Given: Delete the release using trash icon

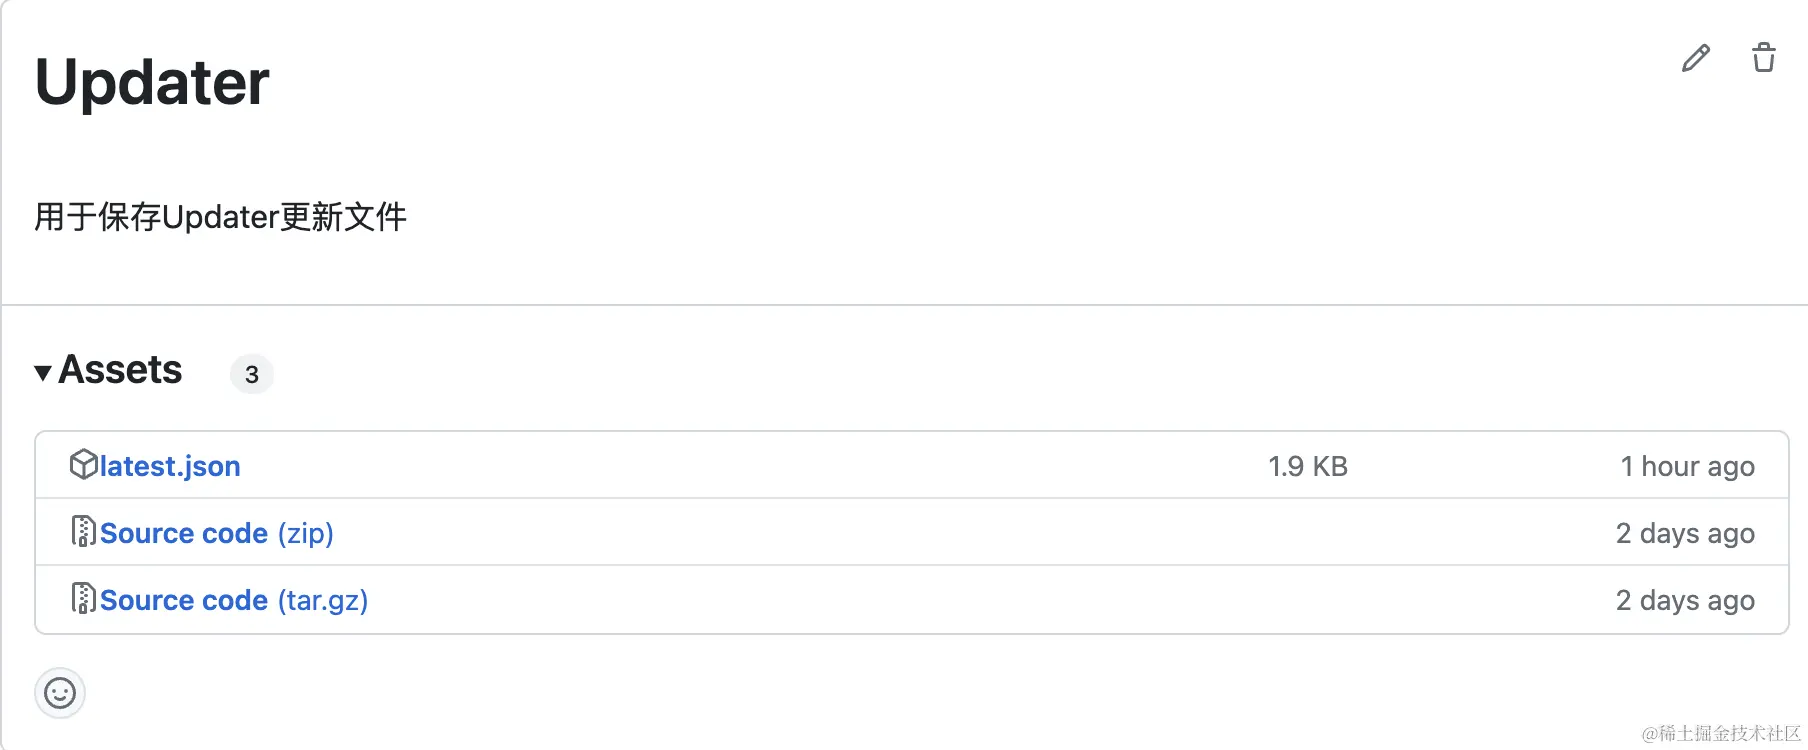Looking at the screenshot, I should 1764,57.
